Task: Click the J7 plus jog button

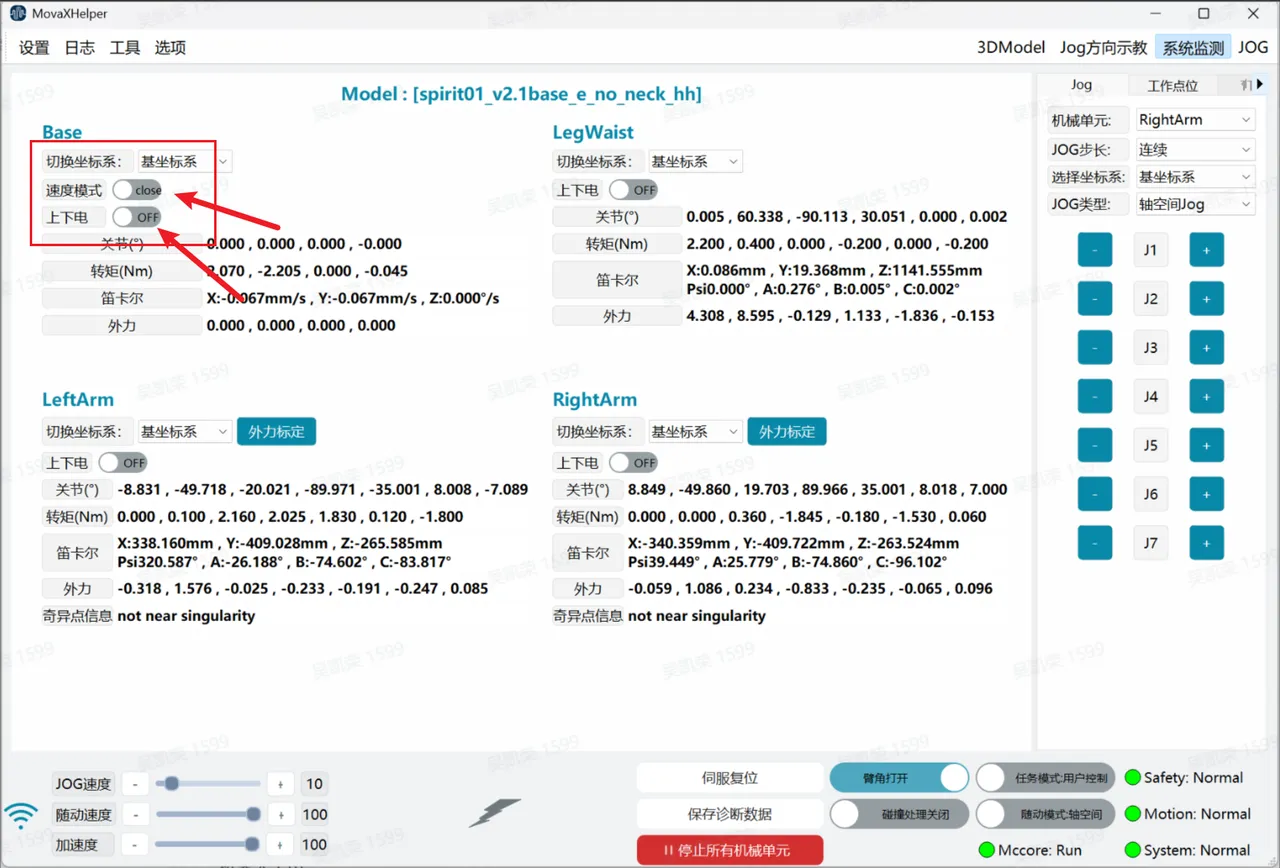Action: (x=1206, y=543)
